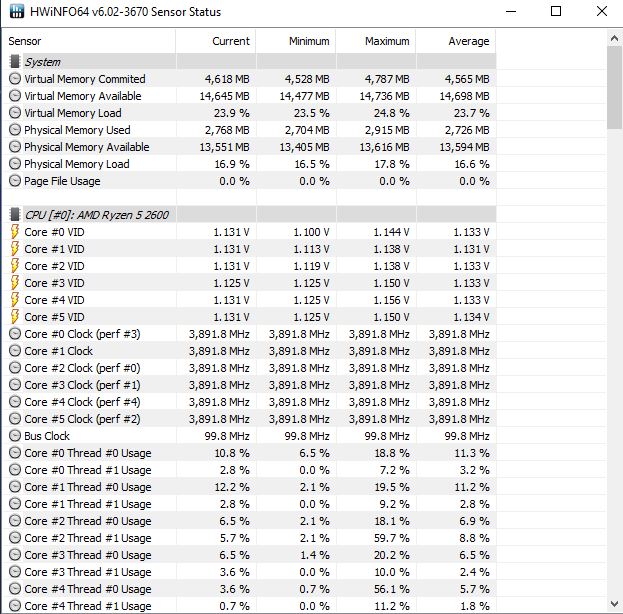Image resolution: width=623 pixels, height=614 pixels.
Task: Click the Sensor column header
Action: pos(90,41)
